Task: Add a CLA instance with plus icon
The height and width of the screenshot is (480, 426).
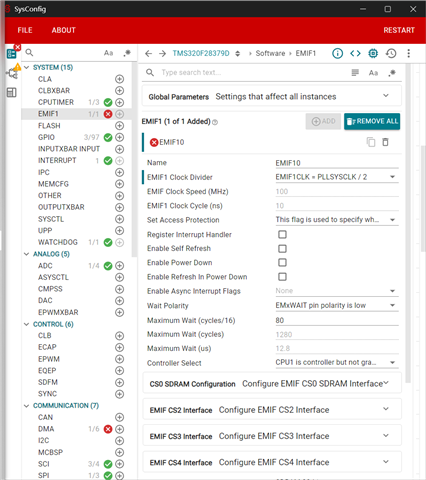Action: click(119, 79)
